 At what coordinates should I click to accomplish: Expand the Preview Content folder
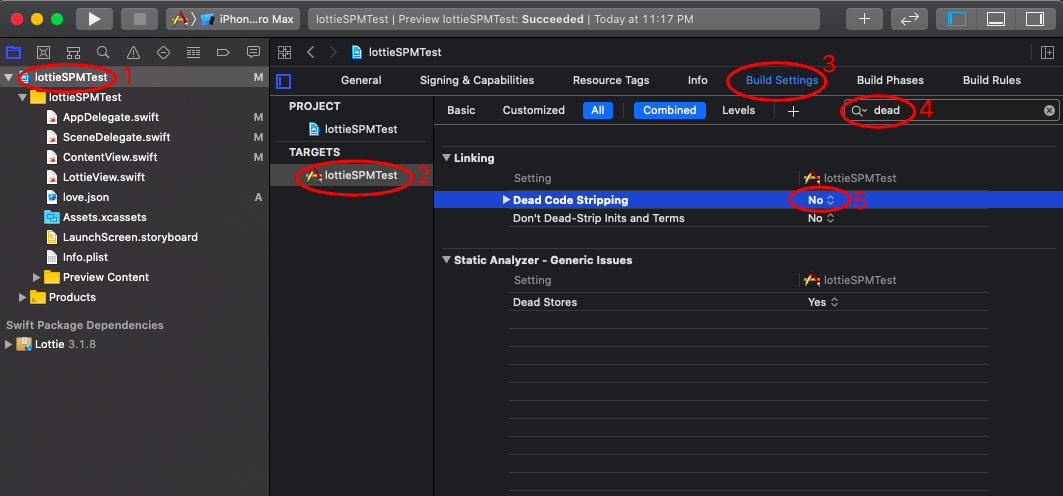click(37, 277)
